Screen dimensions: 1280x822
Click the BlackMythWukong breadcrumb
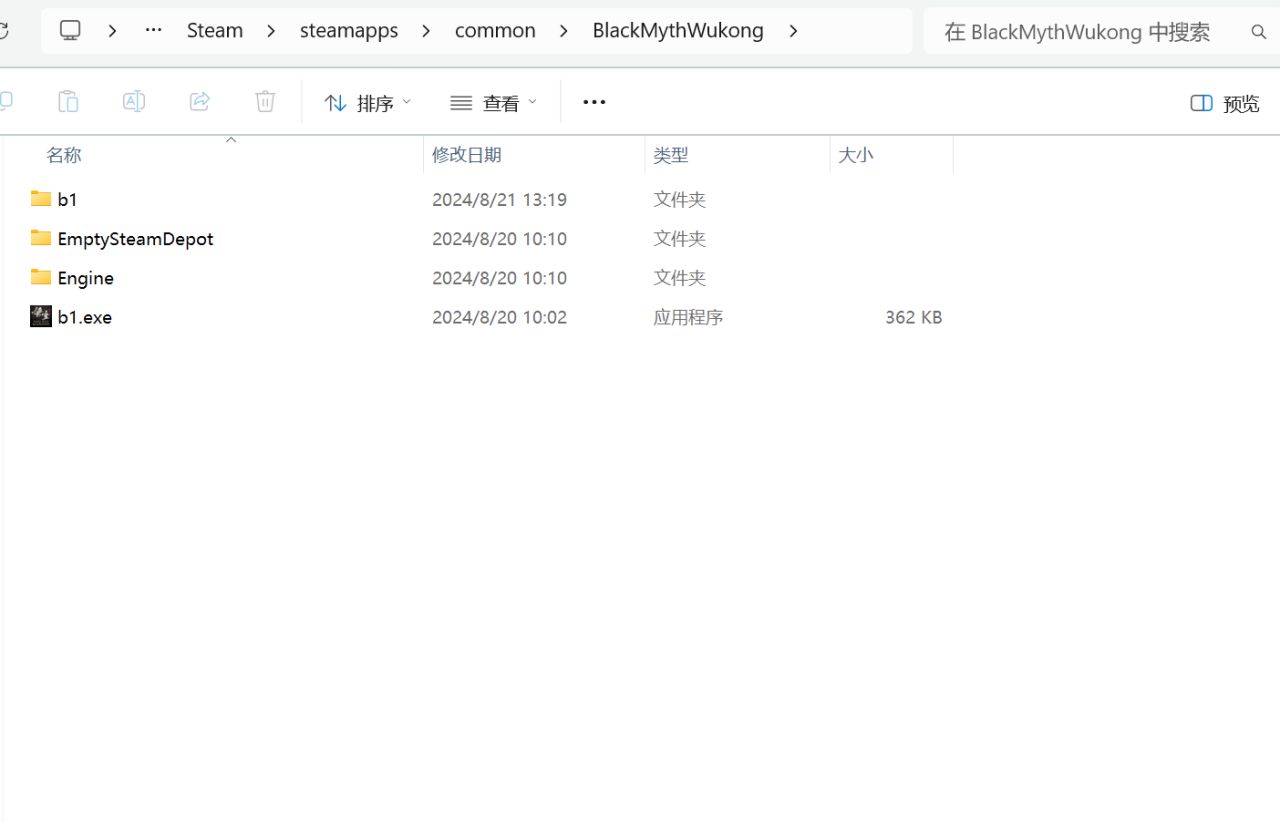tap(678, 31)
